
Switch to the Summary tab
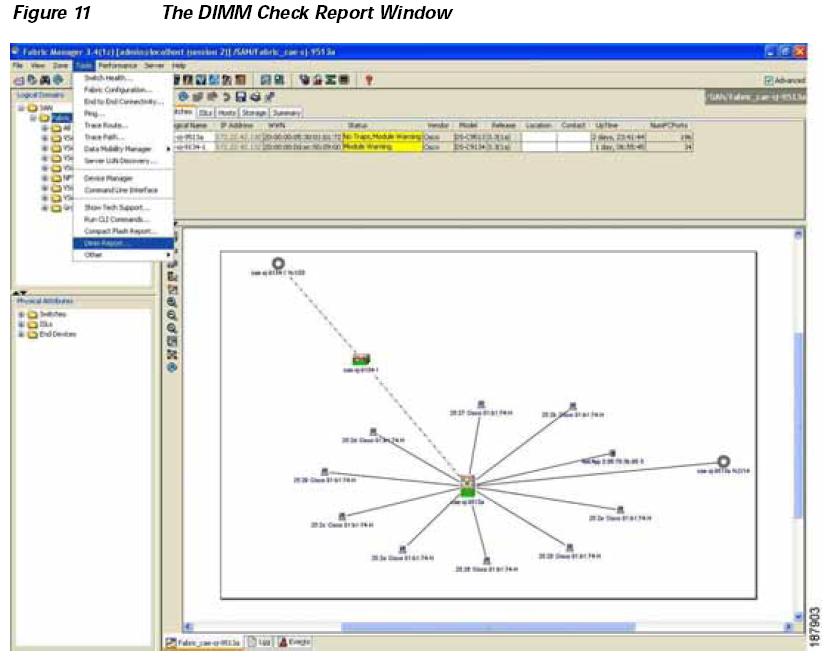tap(287, 113)
